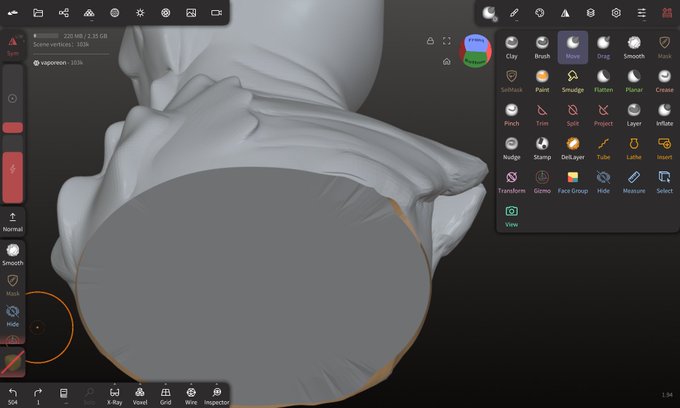Toggle Wire wireframe display

(x=191, y=395)
